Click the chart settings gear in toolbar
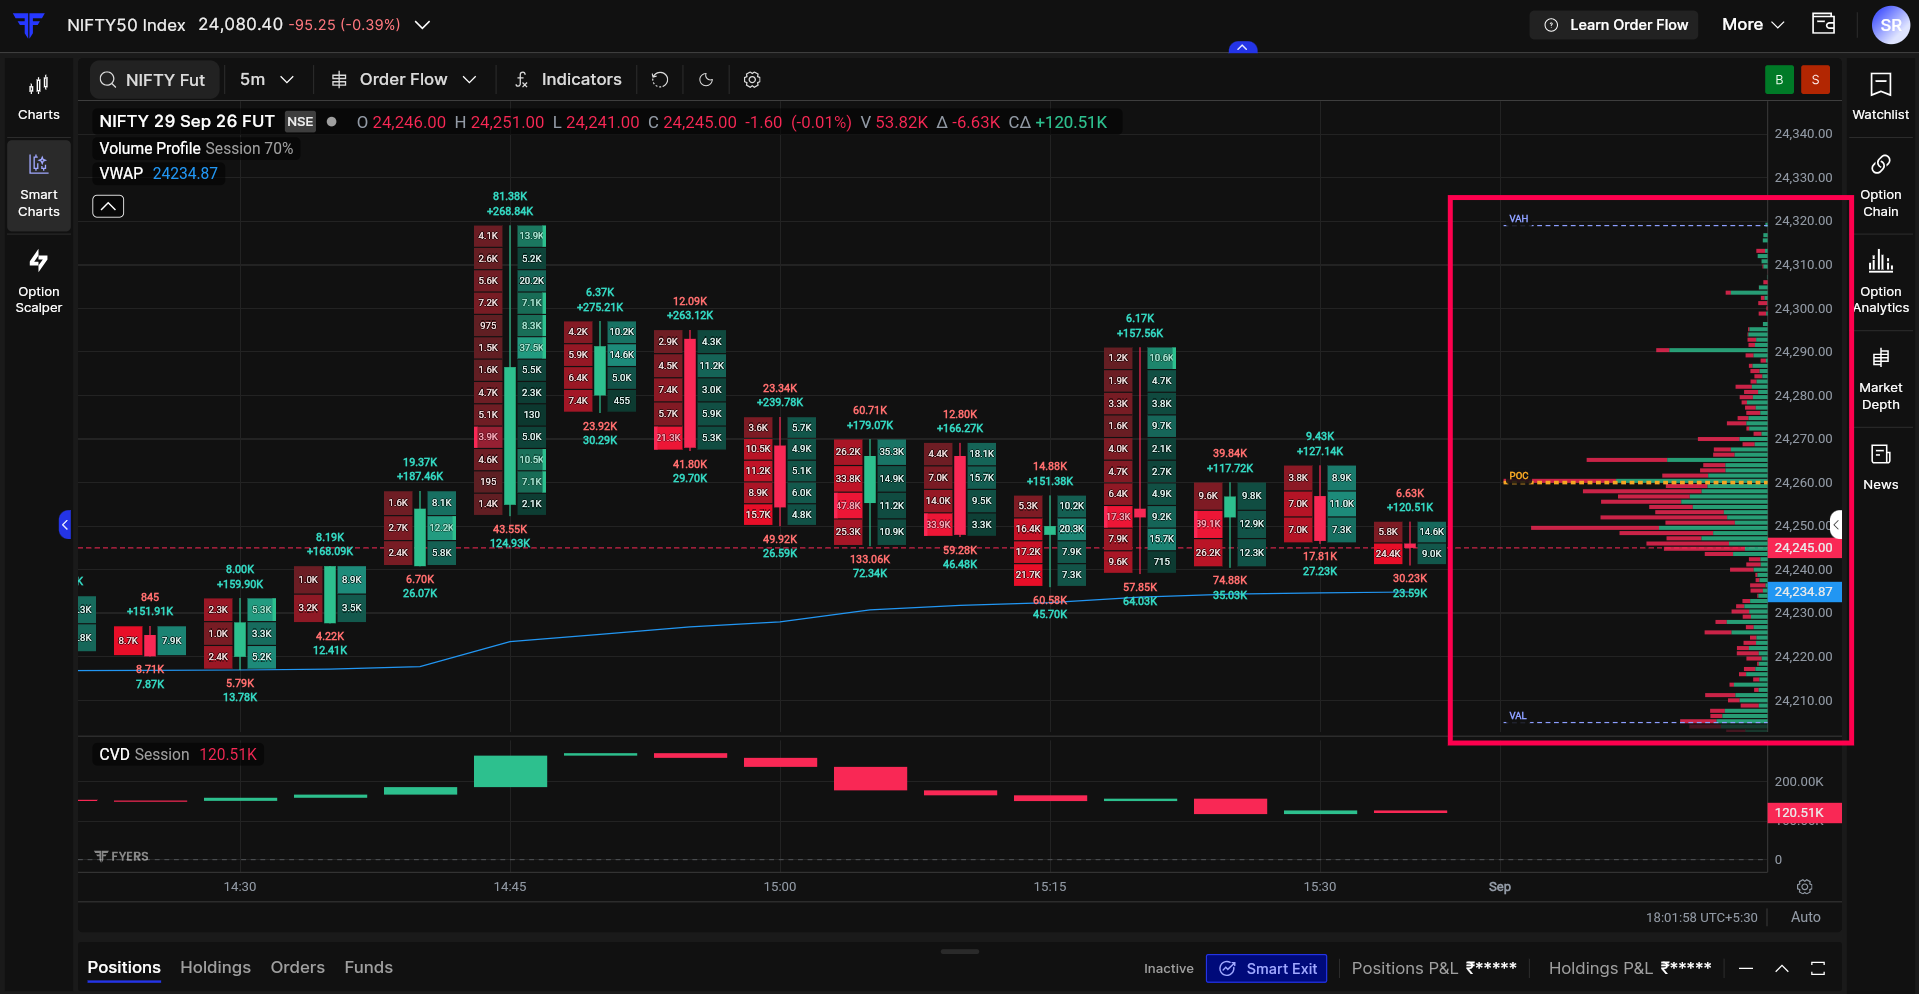 pyautogui.click(x=752, y=80)
